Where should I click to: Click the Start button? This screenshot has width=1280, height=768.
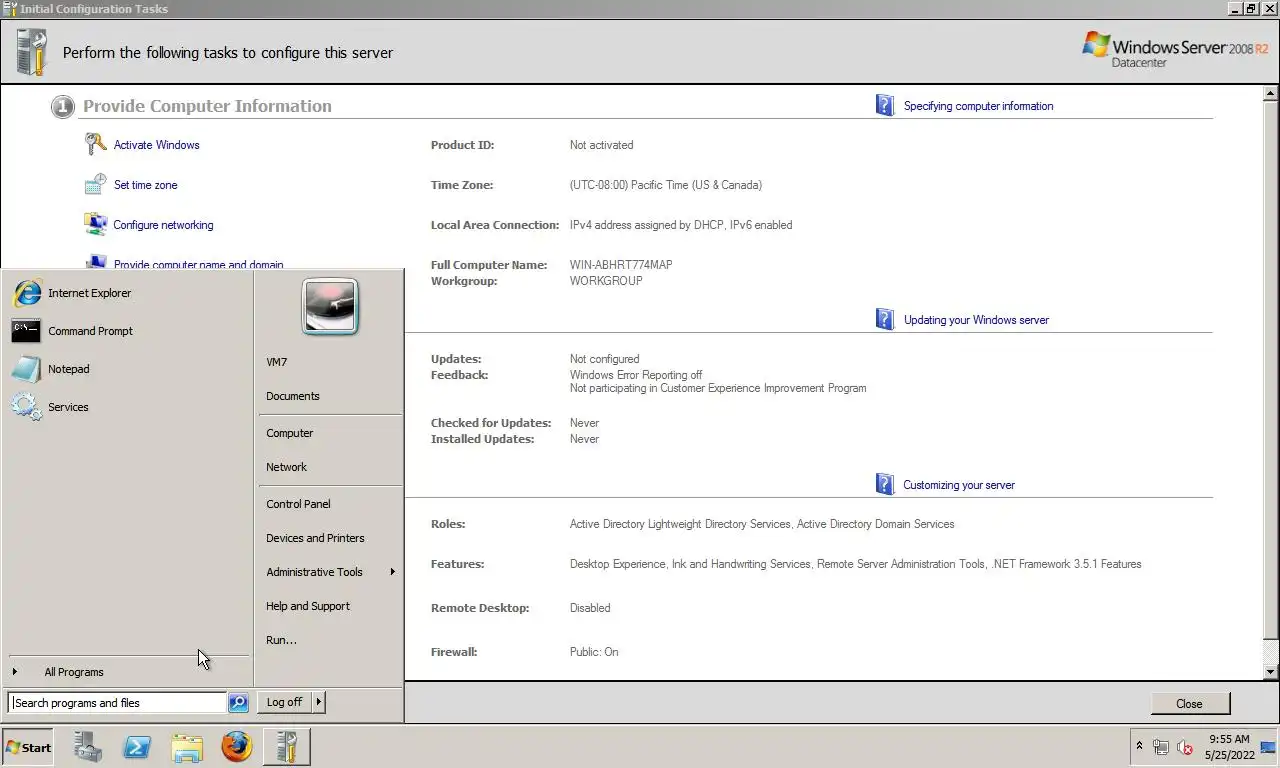(x=28, y=747)
